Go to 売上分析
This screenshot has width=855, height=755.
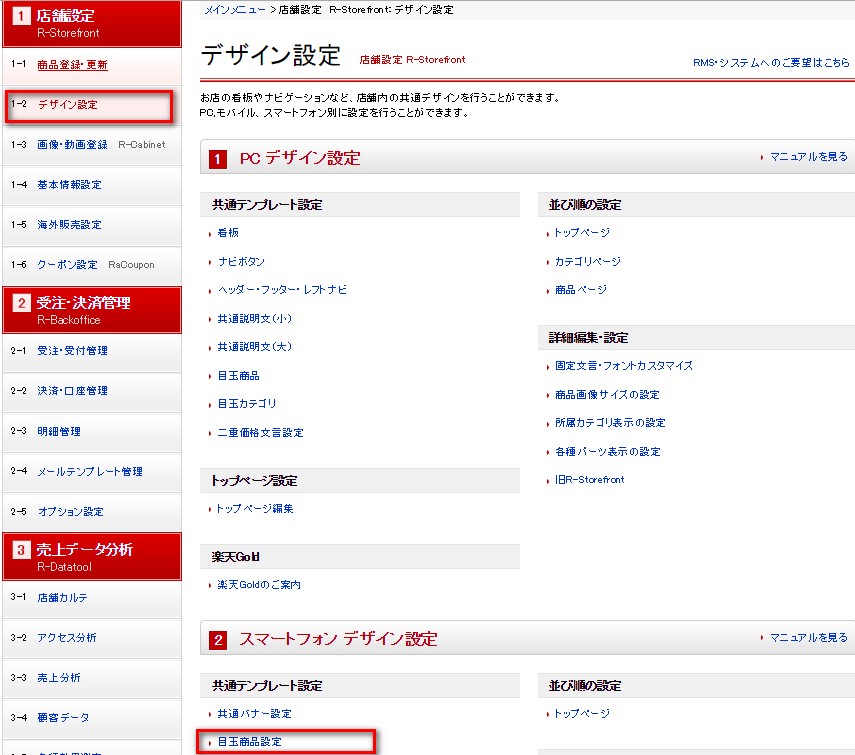coord(58,678)
